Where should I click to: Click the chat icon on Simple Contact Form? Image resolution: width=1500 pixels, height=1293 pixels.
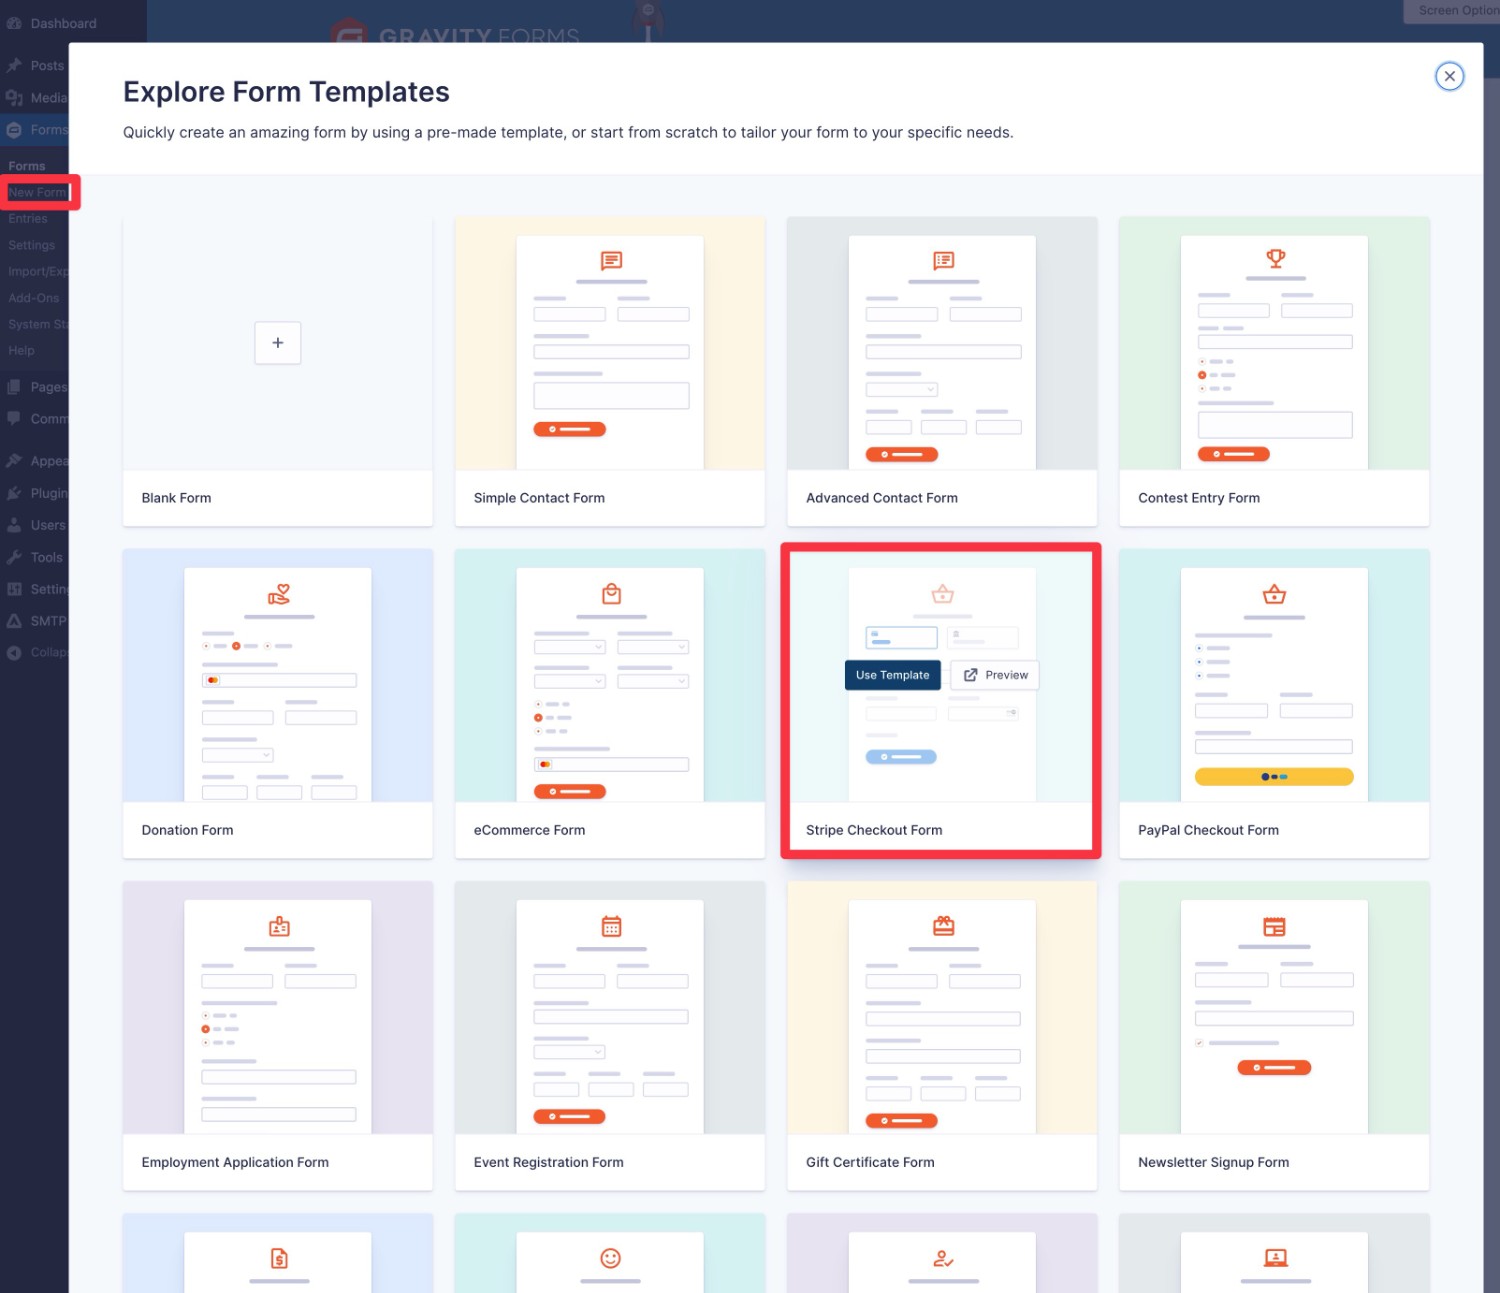coord(611,261)
